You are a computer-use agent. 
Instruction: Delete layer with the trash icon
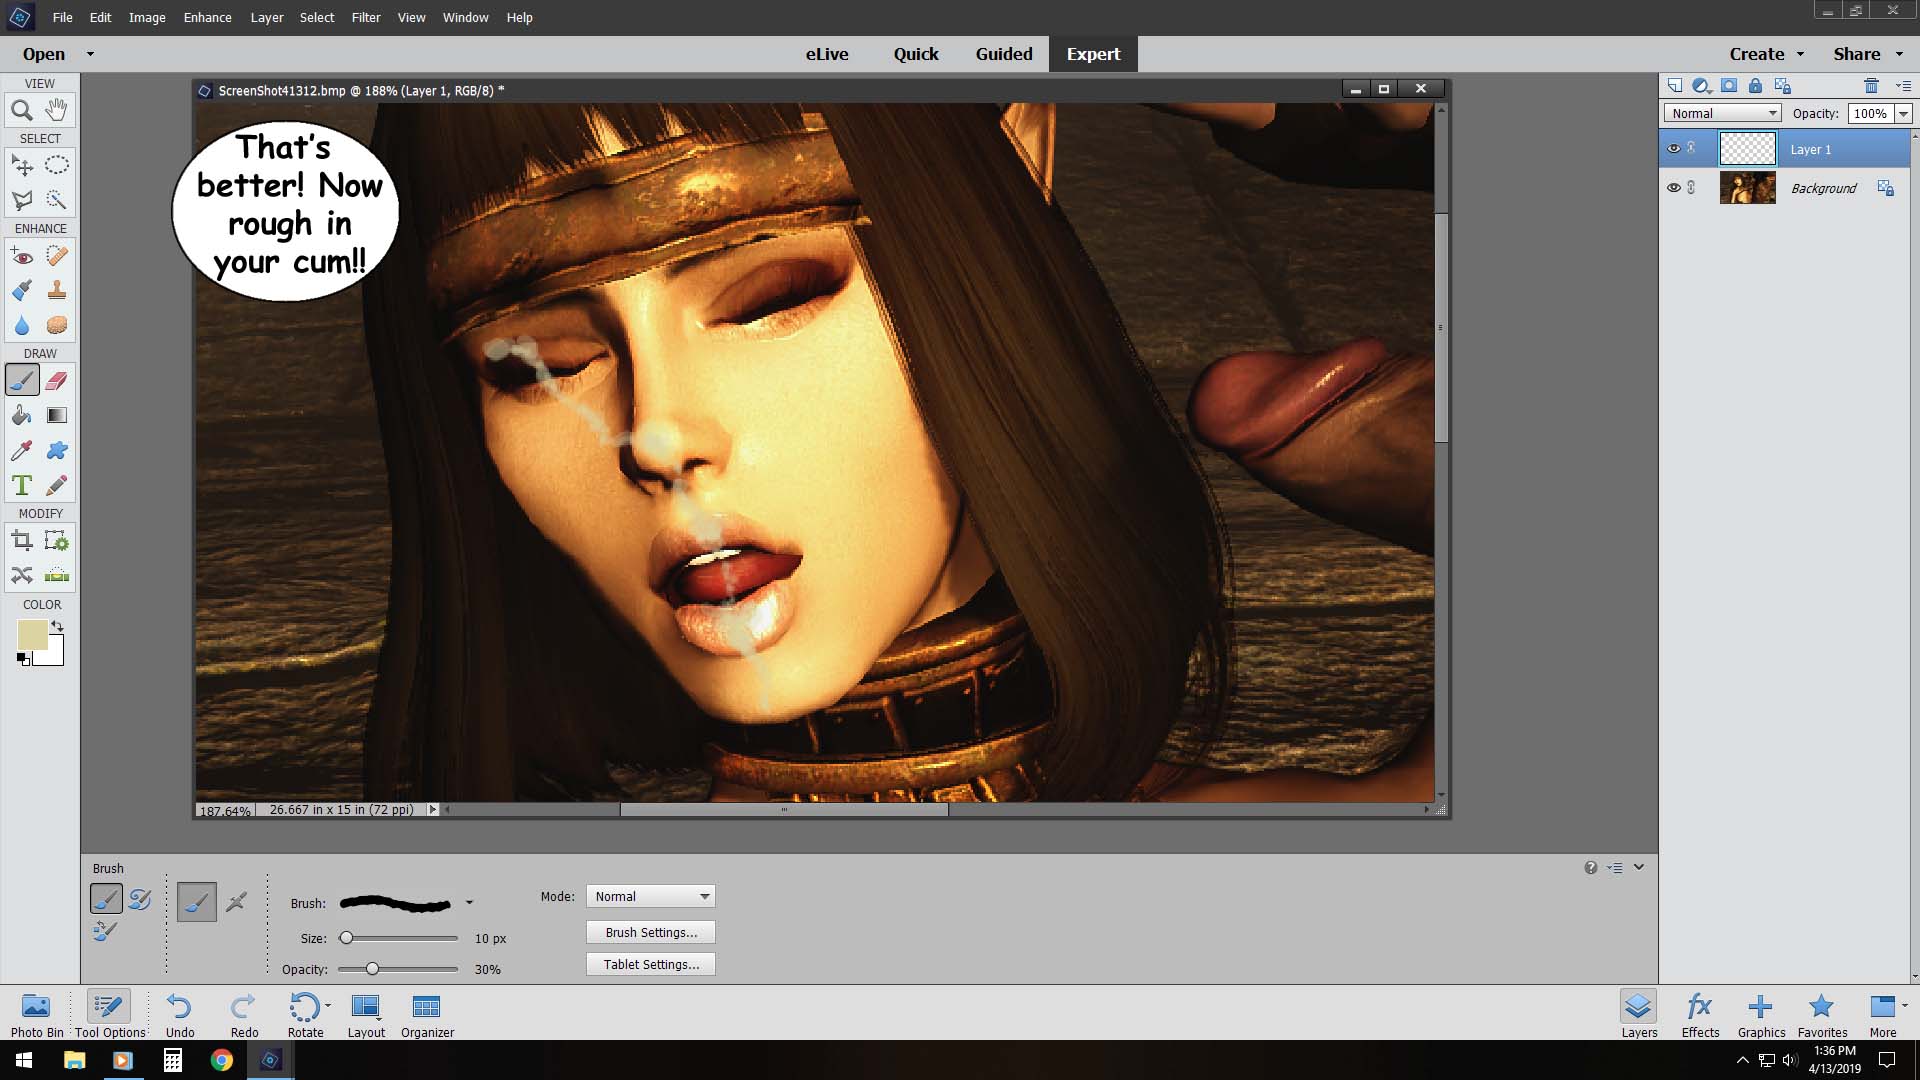1871,86
